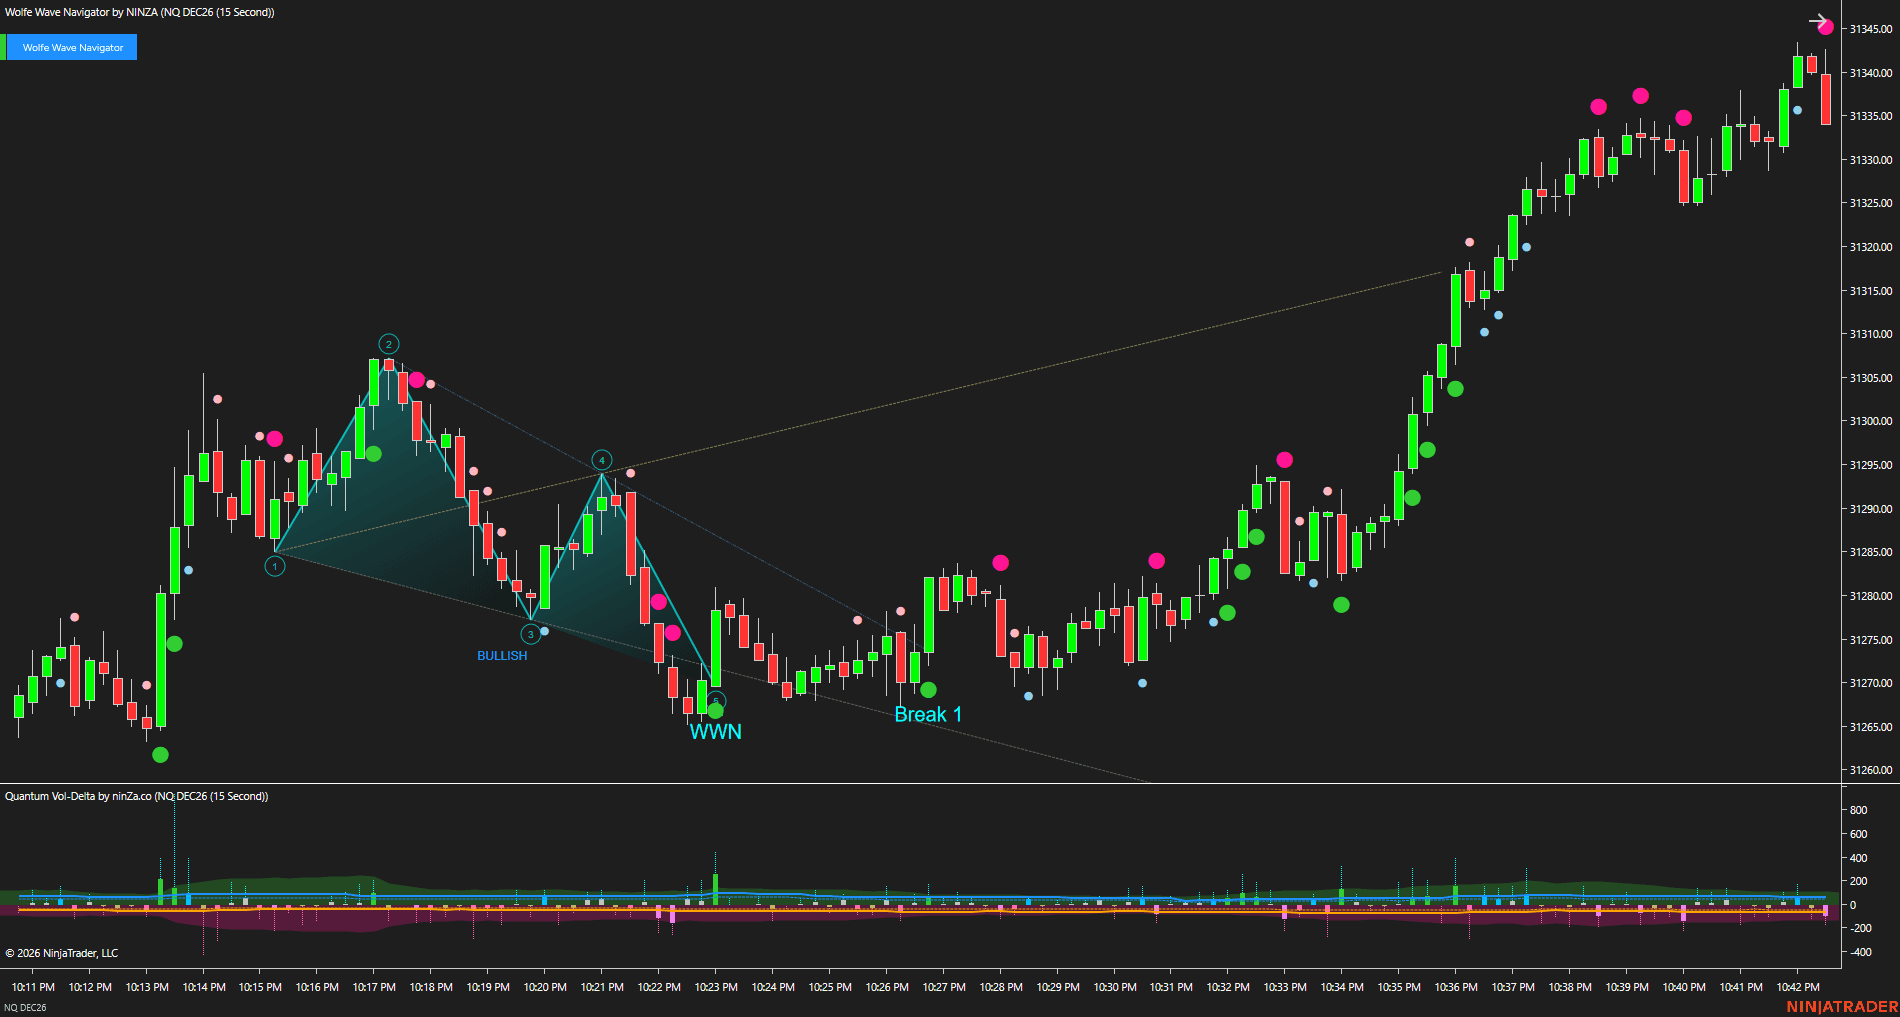
Task: Click the Break 1 label
Action: (x=928, y=714)
